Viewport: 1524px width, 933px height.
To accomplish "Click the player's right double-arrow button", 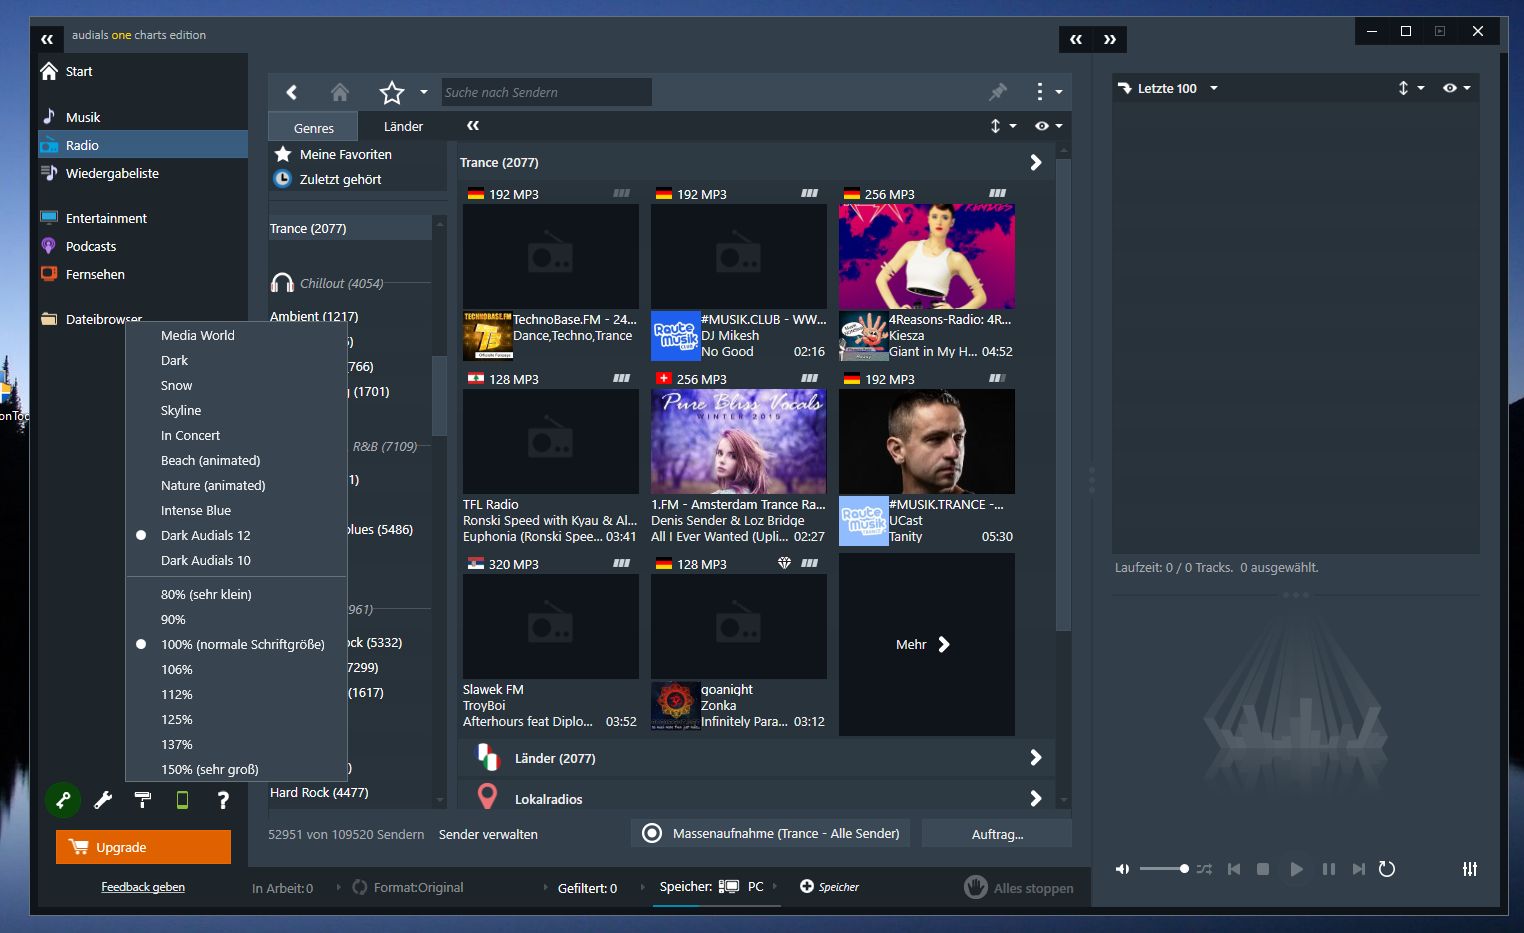I will click(1110, 39).
